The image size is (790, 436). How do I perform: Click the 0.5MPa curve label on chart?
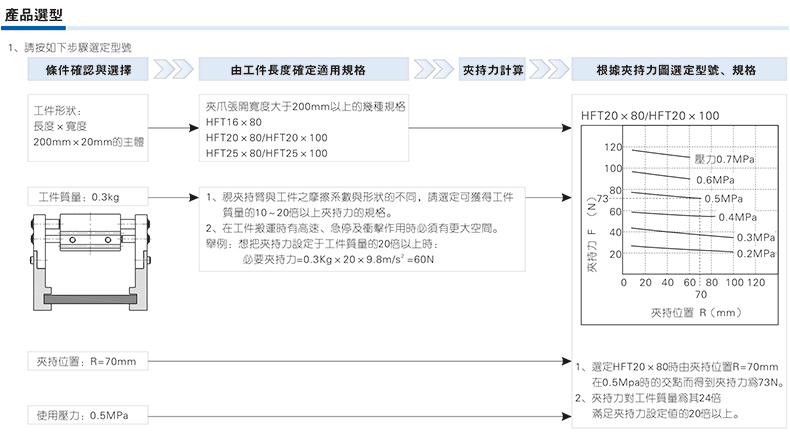point(728,199)
